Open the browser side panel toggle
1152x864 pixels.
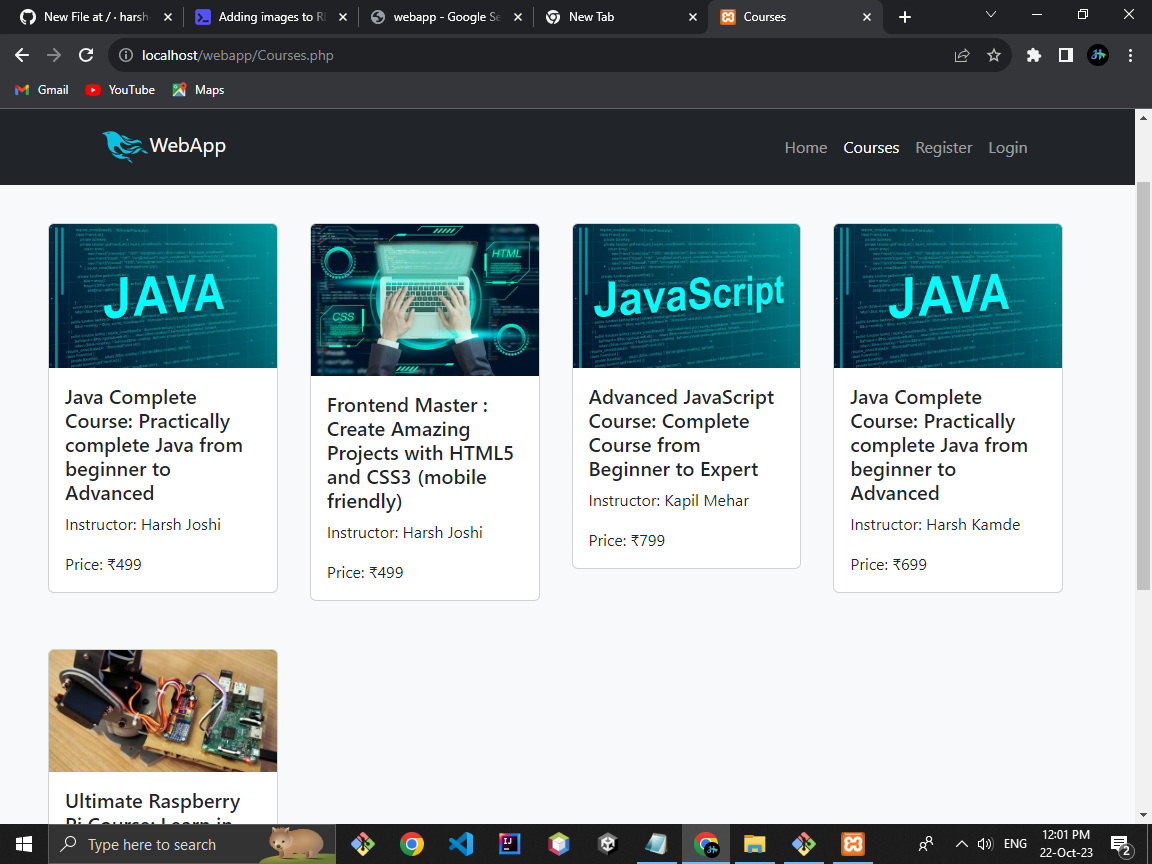pyautogui.click(x=1065, y=55)
